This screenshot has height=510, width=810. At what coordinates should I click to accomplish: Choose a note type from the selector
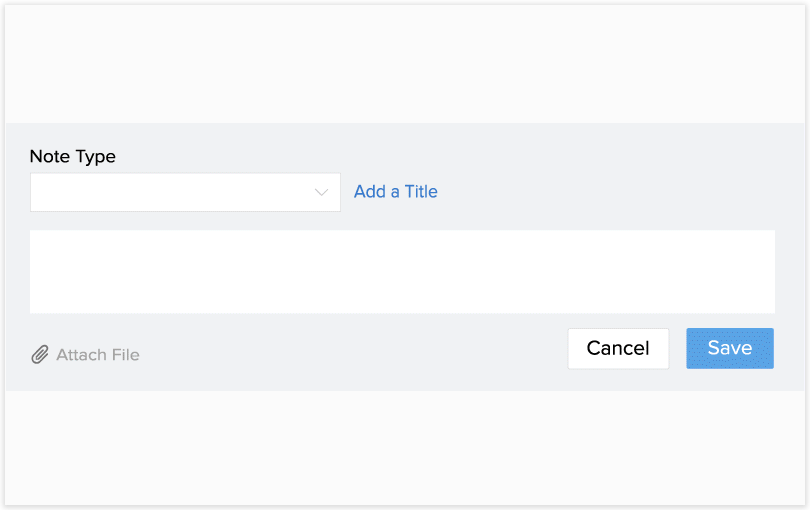pos(185,192)
